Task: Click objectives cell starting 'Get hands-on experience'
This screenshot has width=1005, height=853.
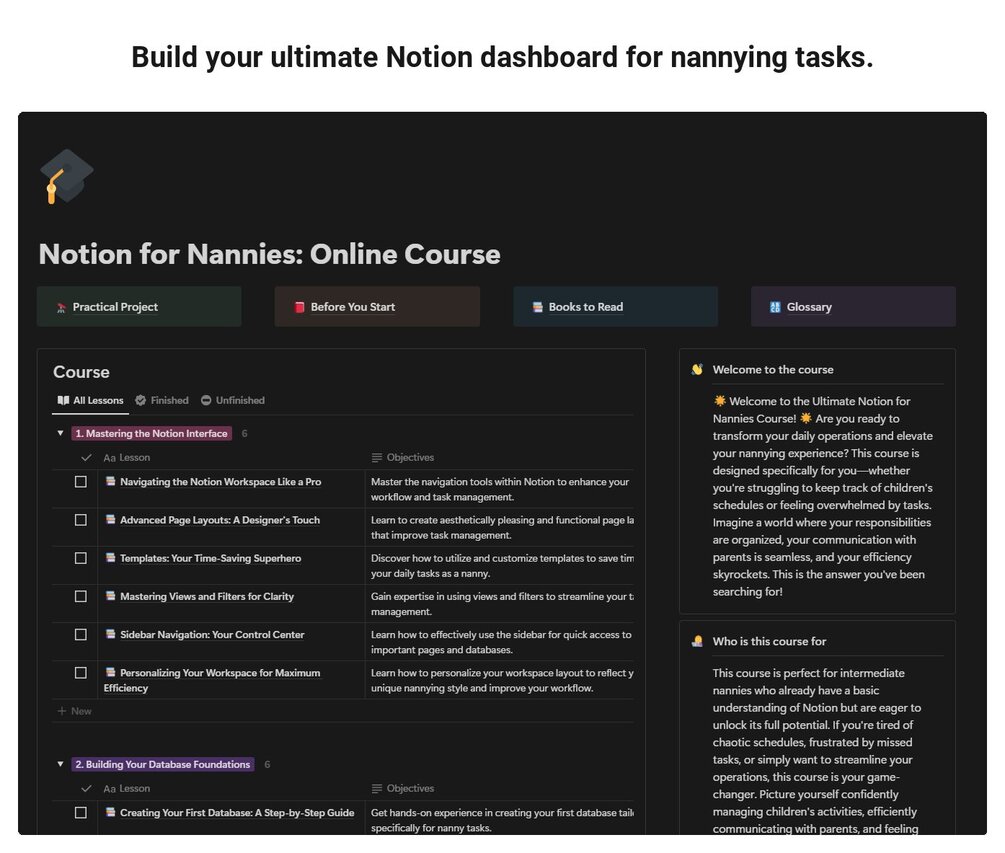Action: click(x=500, y=820)
